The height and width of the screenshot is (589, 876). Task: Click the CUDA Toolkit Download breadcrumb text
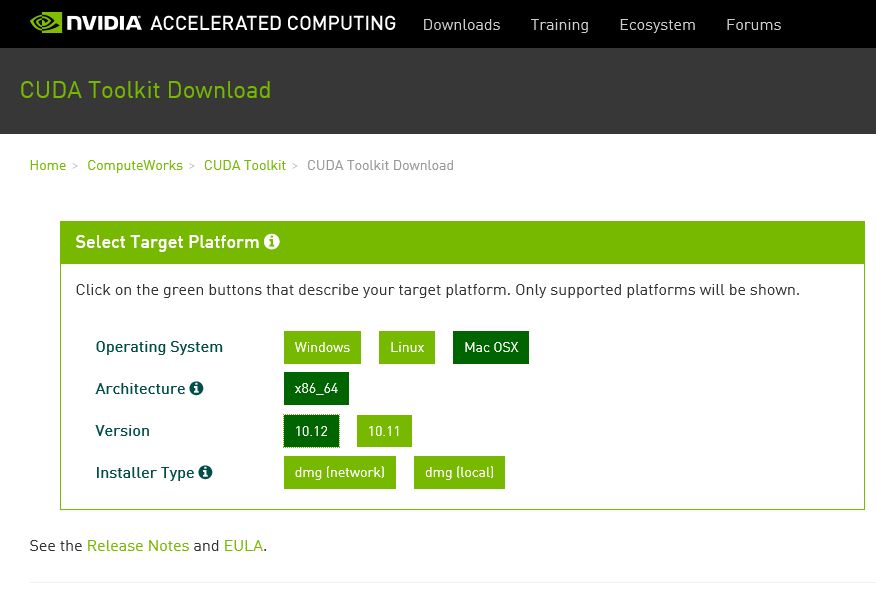click(380, 165)
